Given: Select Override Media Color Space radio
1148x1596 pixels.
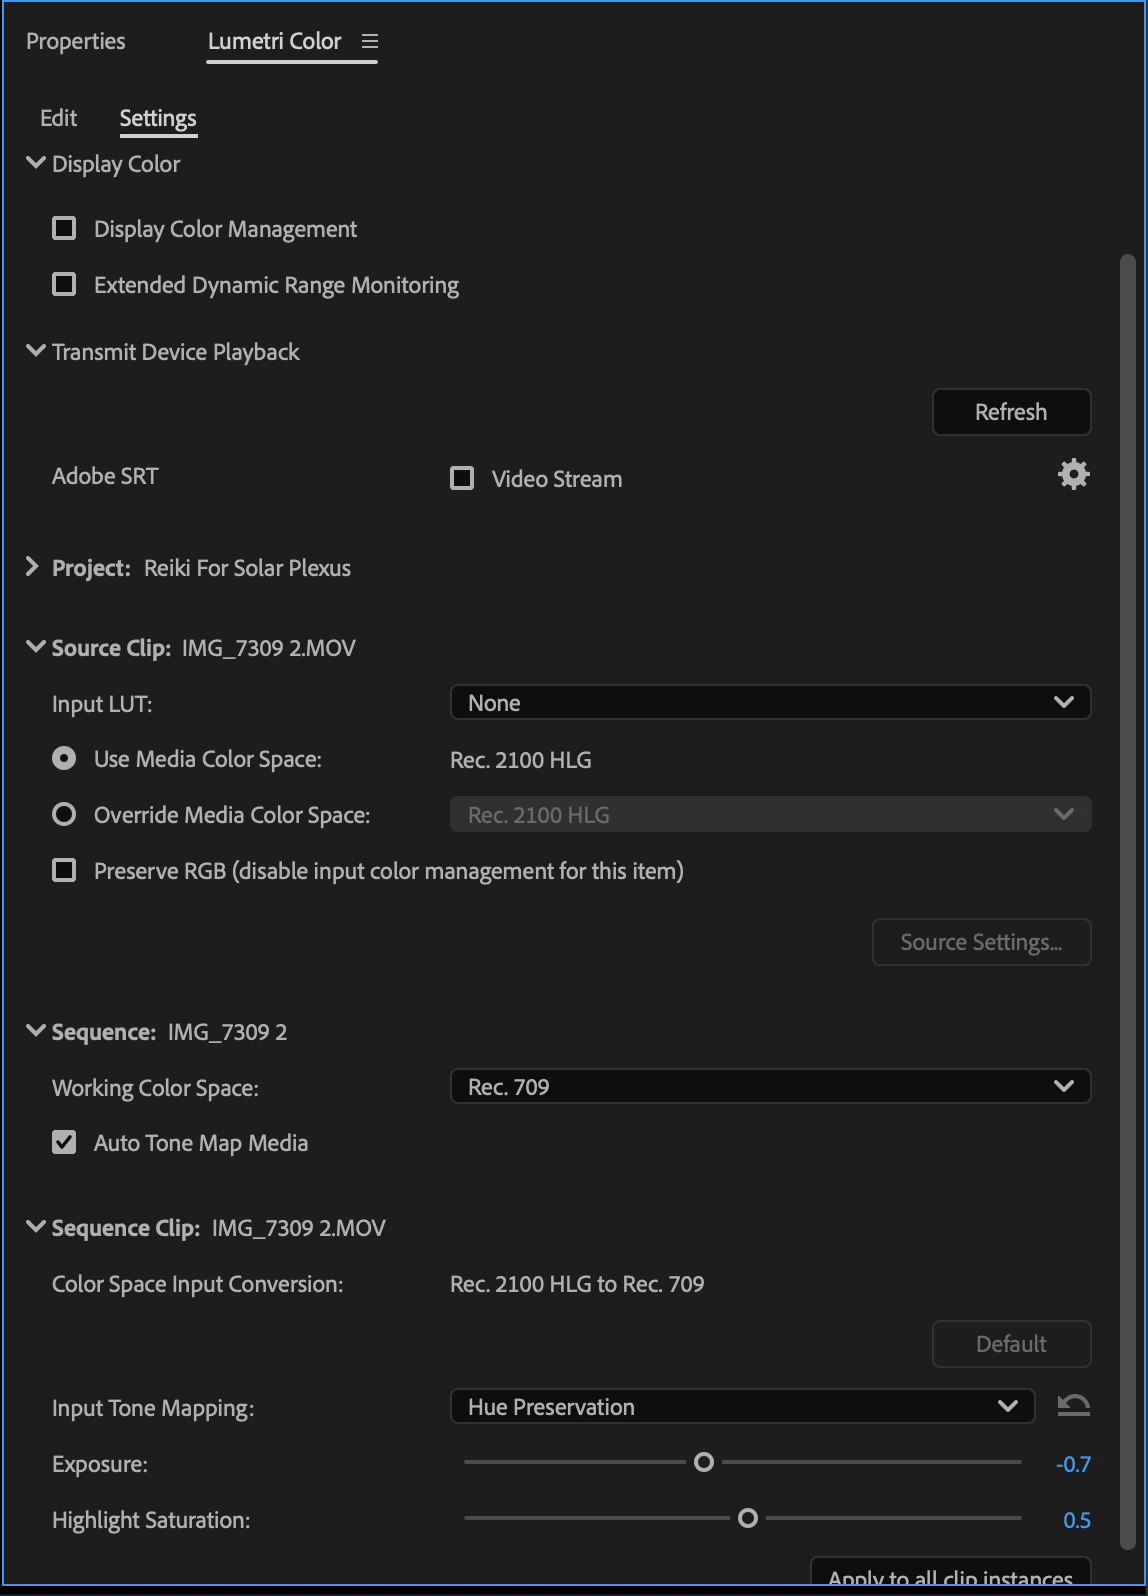Looking at the screenshot, I should coord(64,815).
